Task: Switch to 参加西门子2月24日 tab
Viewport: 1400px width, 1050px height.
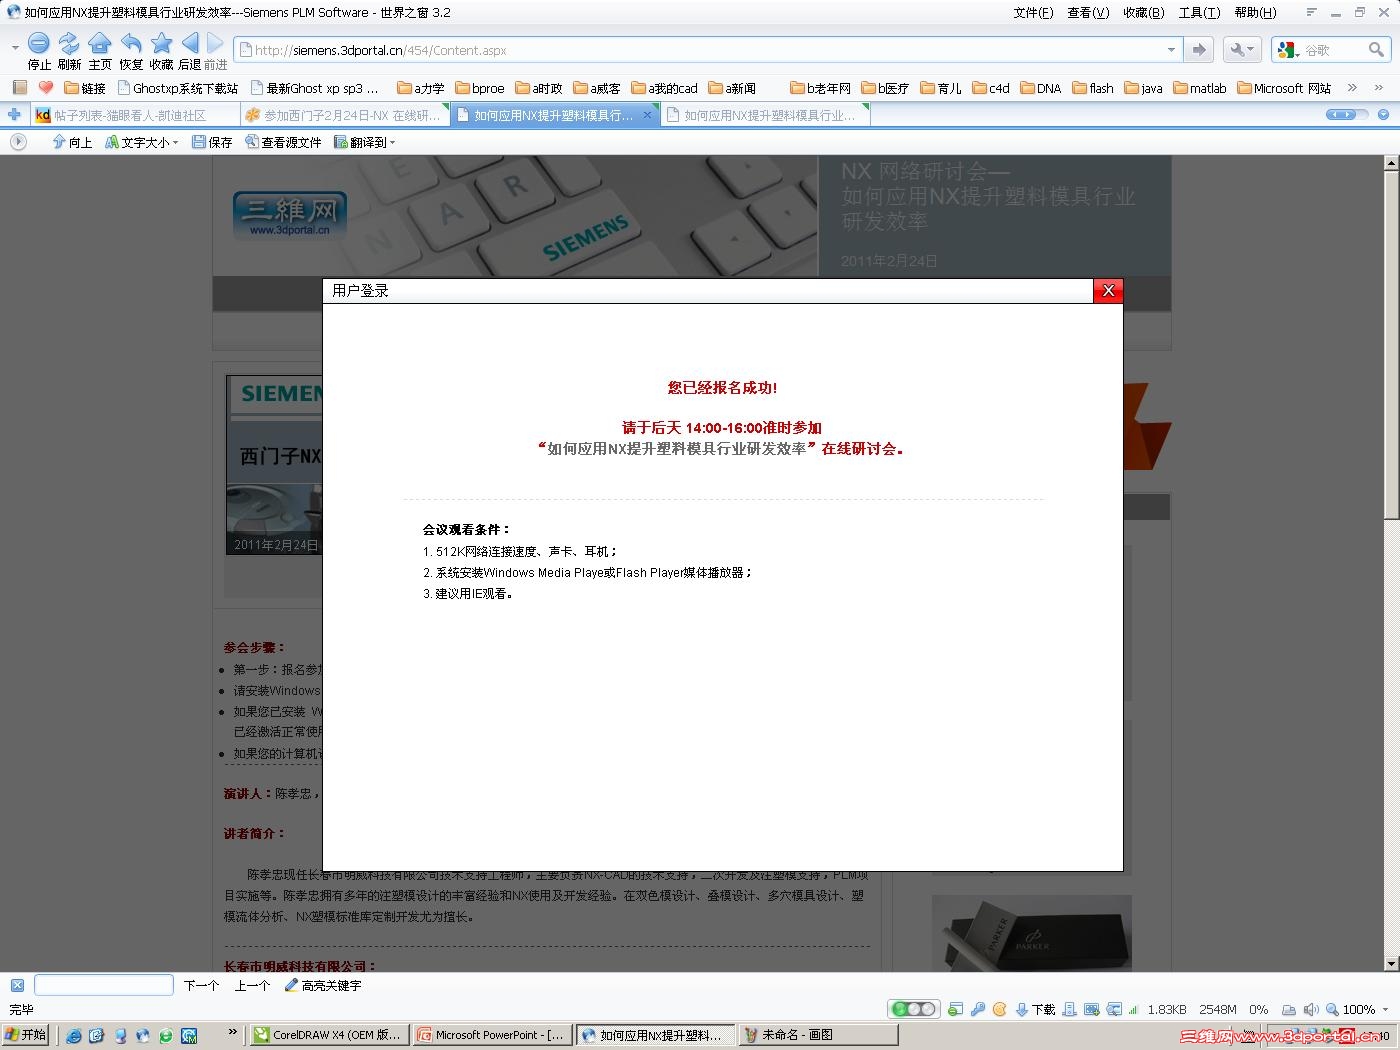Action: point(343,115)
